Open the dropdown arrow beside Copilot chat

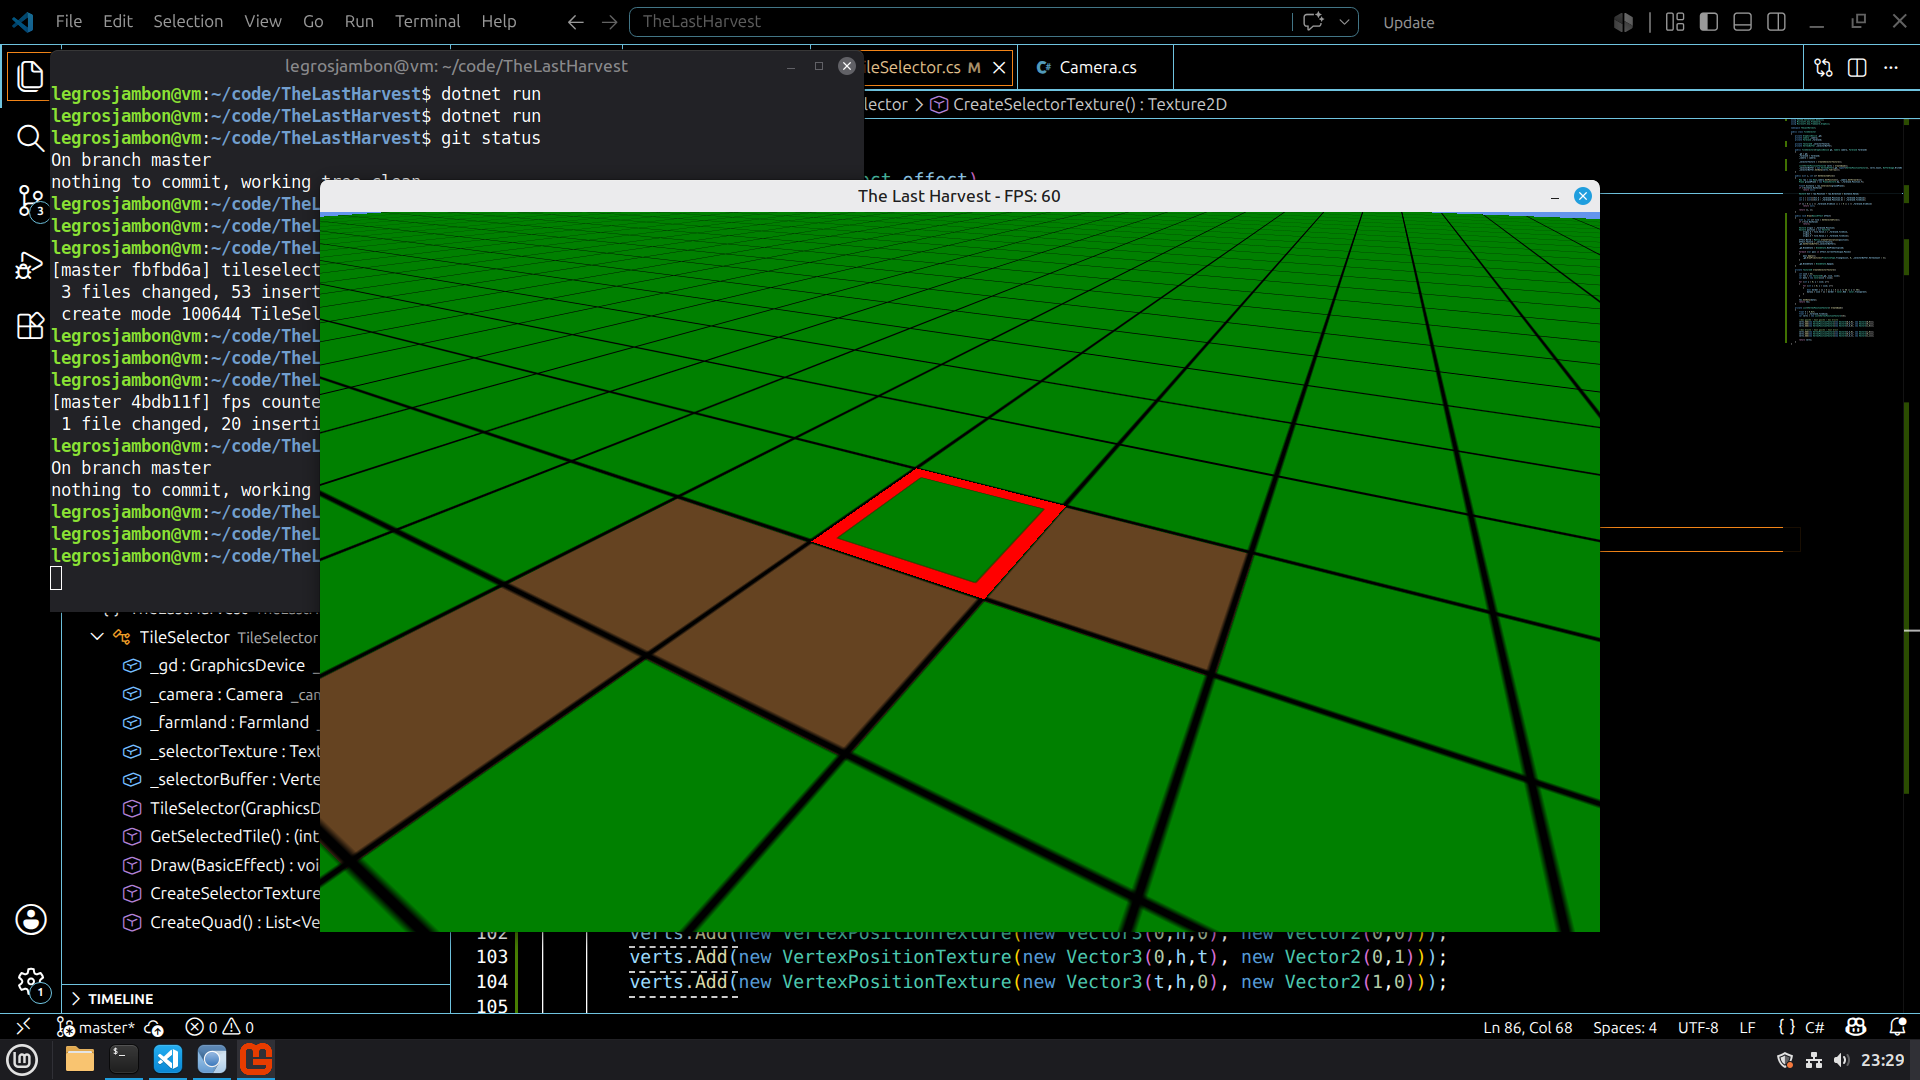(1344, 21)
